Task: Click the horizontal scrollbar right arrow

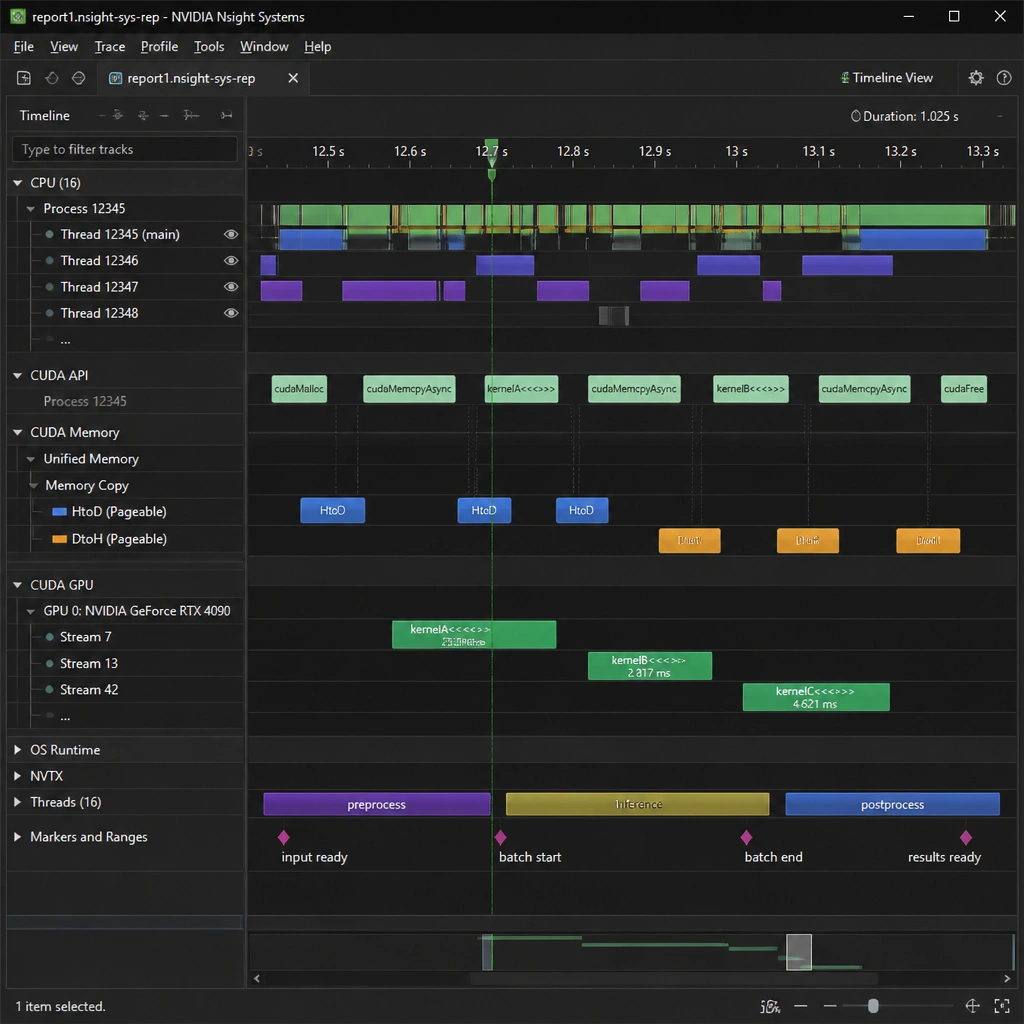Action: (1006, 978)
